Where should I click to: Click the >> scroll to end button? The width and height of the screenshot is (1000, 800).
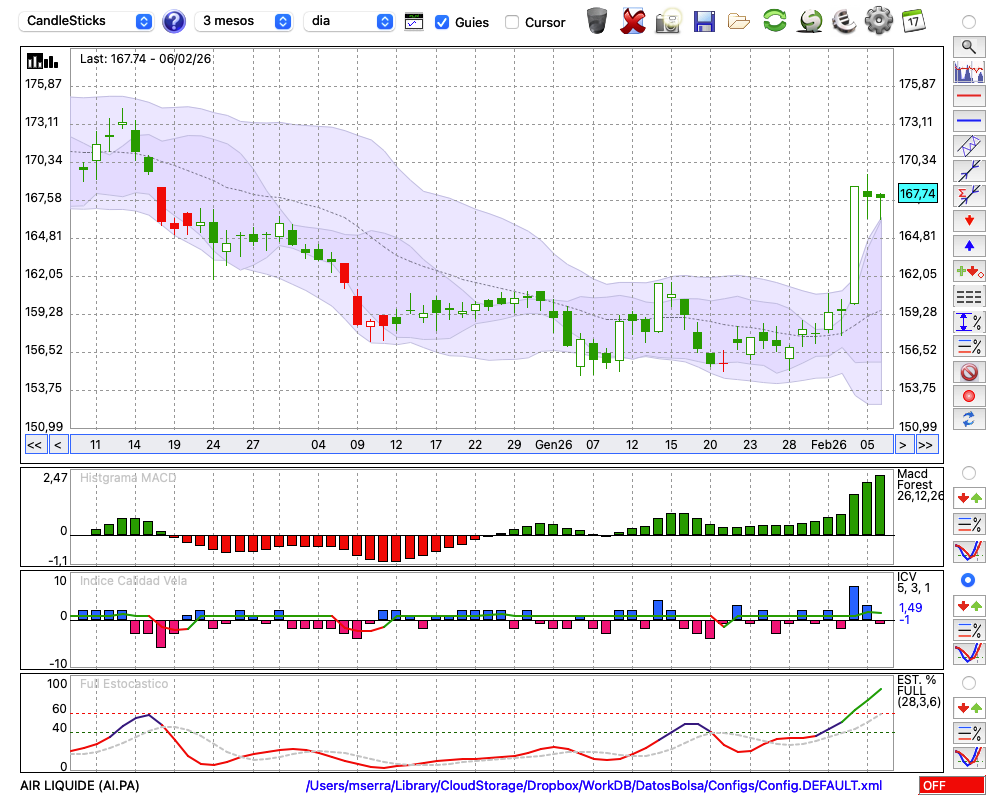click(926, 445)
